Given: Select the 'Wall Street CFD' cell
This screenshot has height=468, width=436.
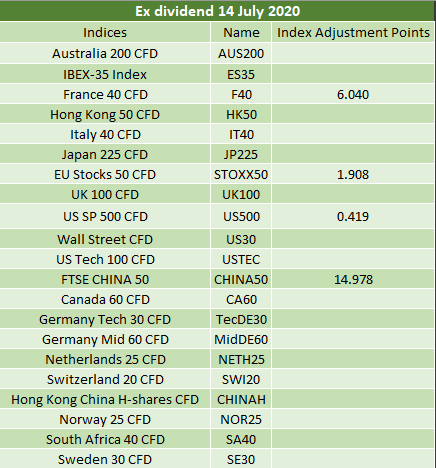Looking at the screenshot, I should tap(105, 239).
